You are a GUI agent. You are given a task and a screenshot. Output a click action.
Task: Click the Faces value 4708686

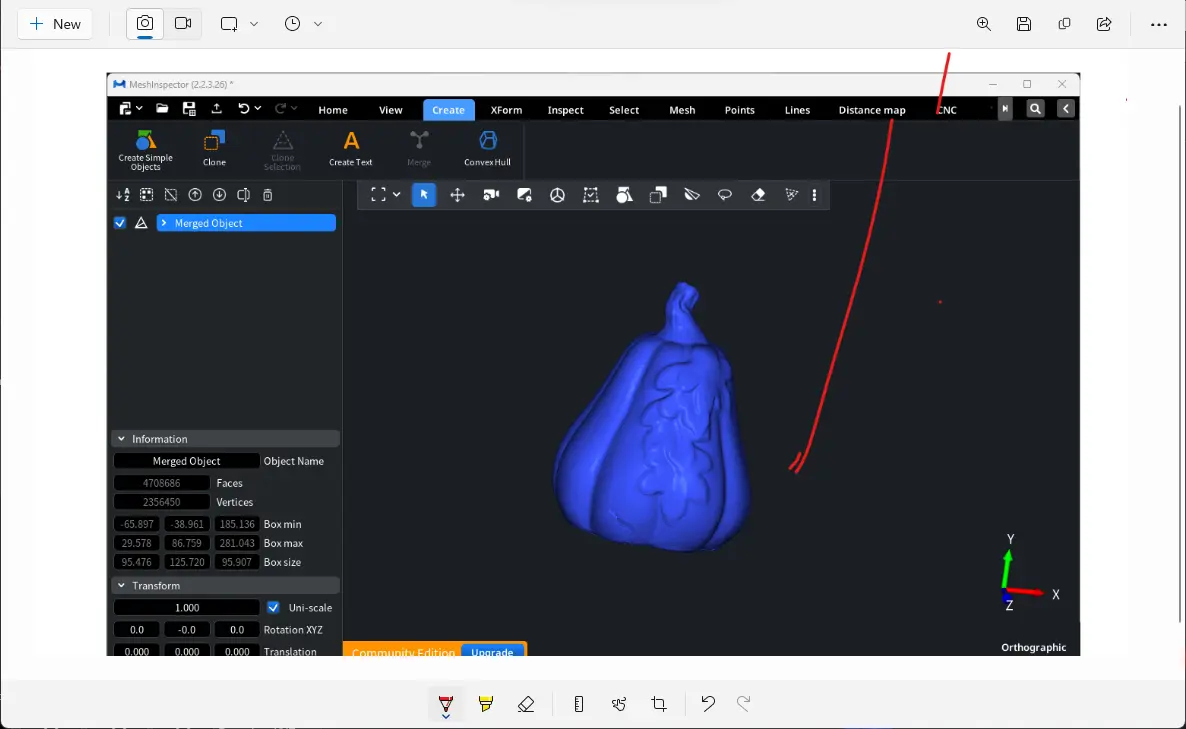[x=161, y=482]
